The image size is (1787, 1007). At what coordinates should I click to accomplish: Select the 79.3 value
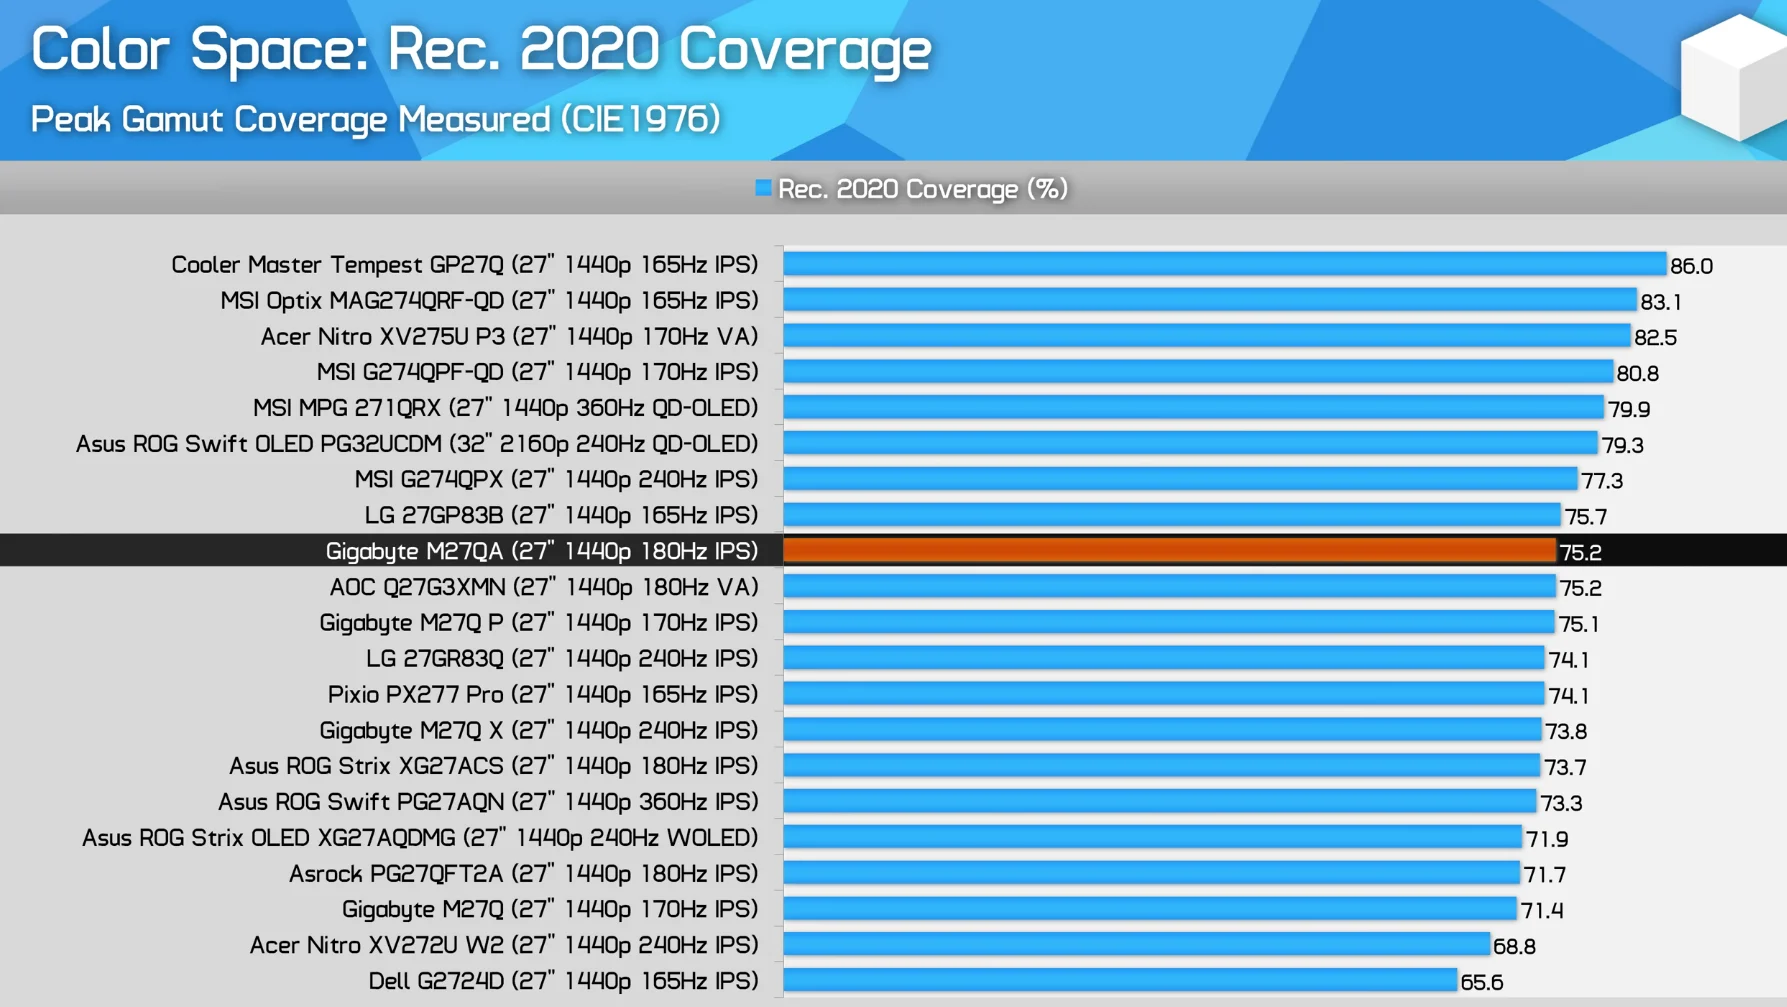[1623, 445]
